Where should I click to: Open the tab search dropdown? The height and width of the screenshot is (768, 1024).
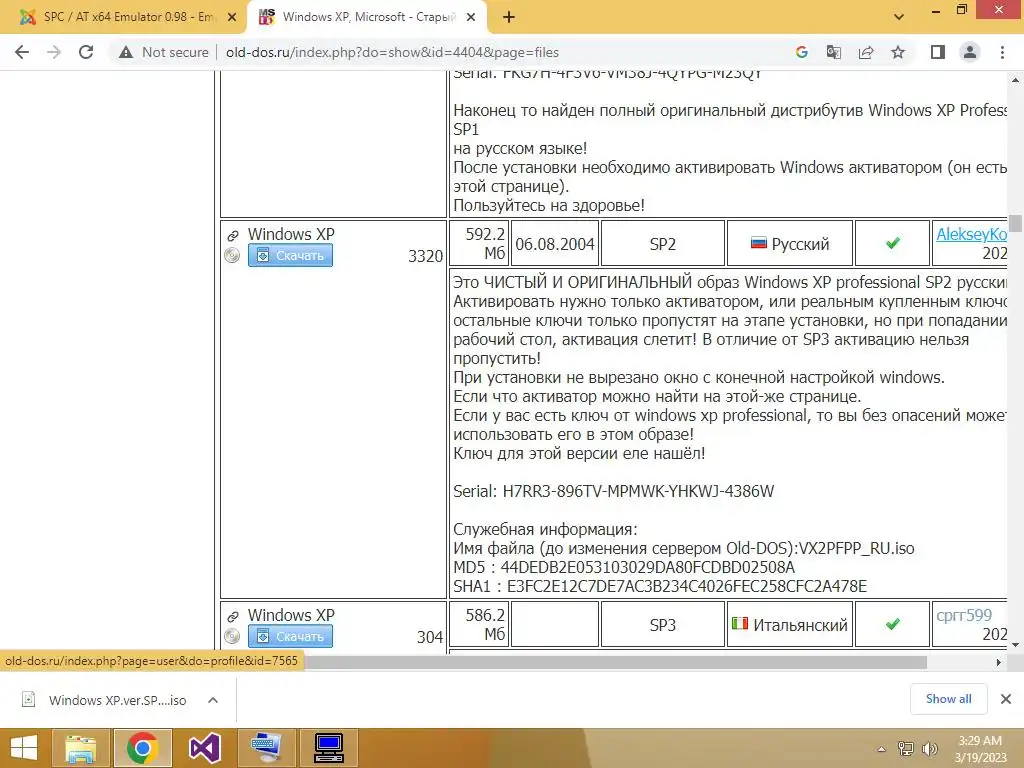click(x=899, y=17)
